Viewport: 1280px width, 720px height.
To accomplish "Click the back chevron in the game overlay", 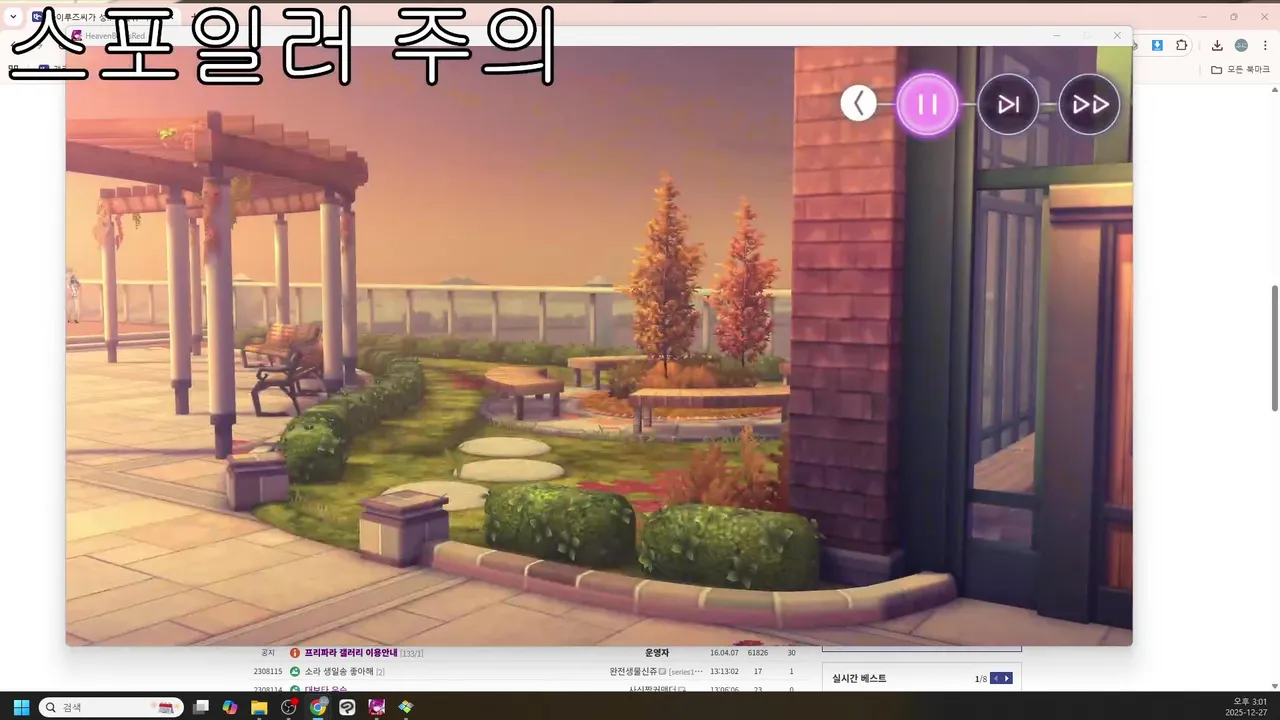I will [858, 103].
